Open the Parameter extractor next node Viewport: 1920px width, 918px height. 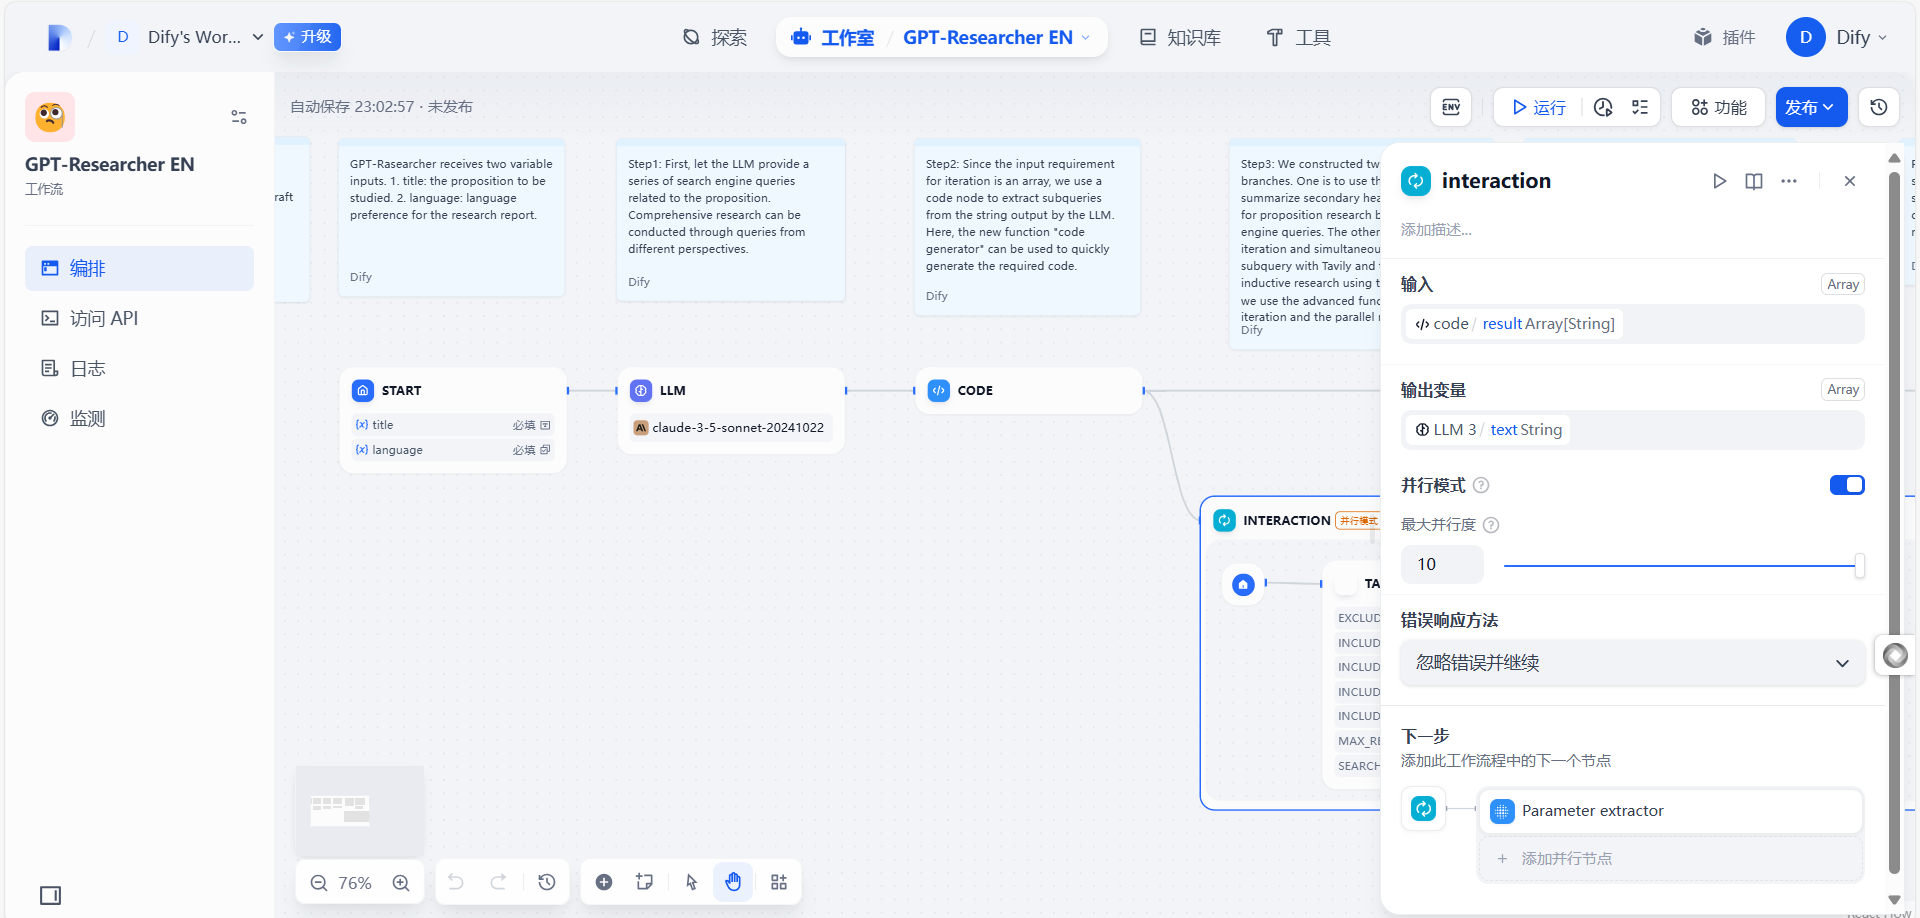[1670, 811]
